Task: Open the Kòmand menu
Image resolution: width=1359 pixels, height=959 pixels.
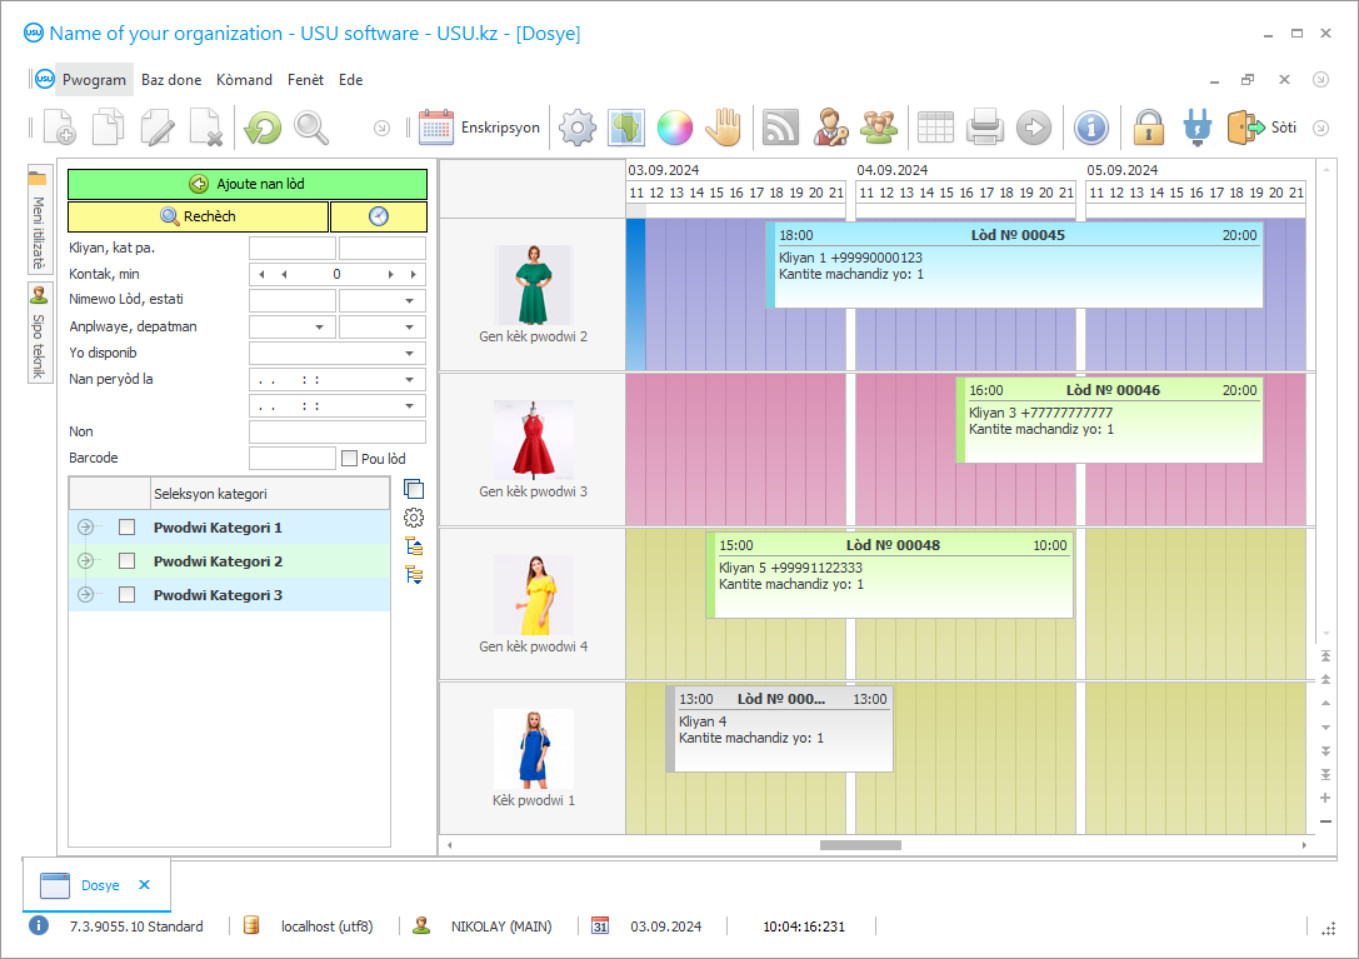Action: (x=244, y=80)
